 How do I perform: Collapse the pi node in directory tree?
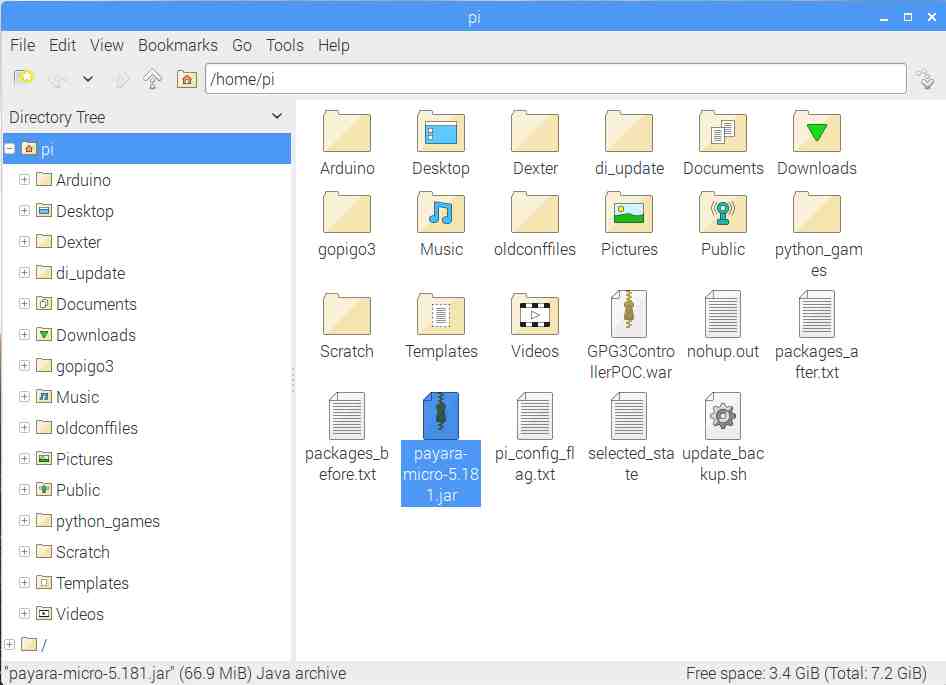tap(10, 149)
